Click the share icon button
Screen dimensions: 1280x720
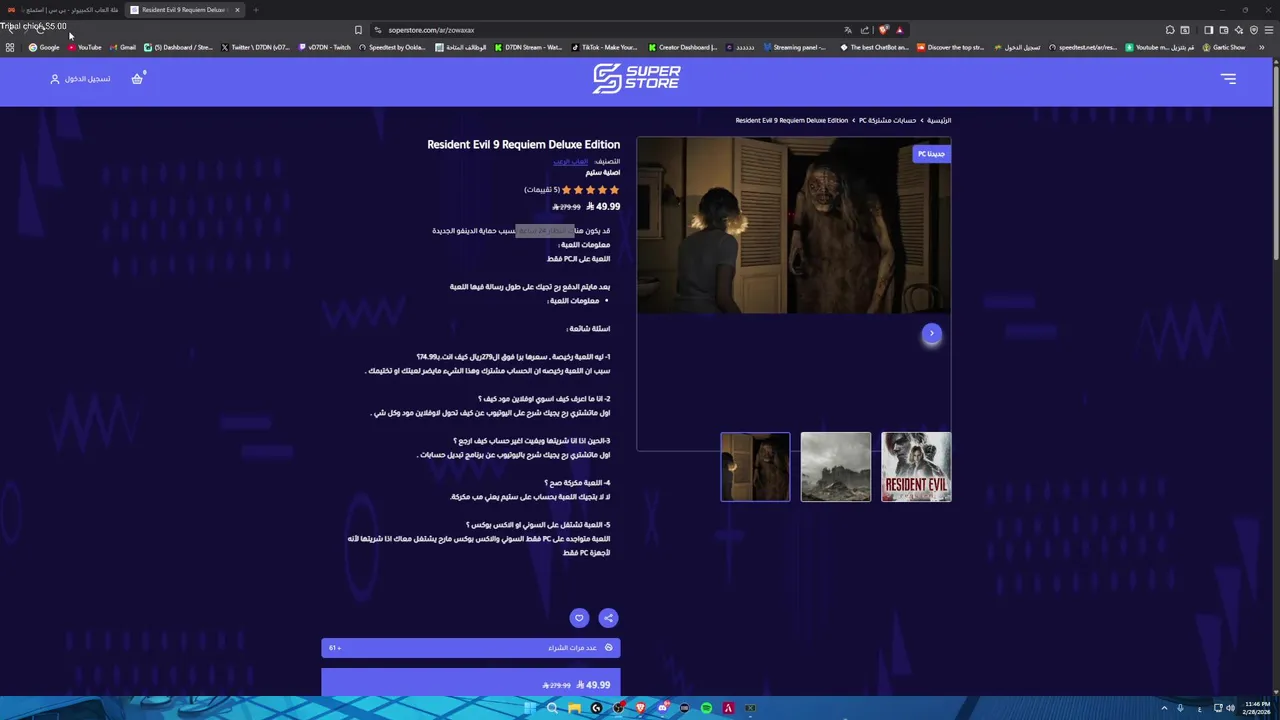point(608,618)
